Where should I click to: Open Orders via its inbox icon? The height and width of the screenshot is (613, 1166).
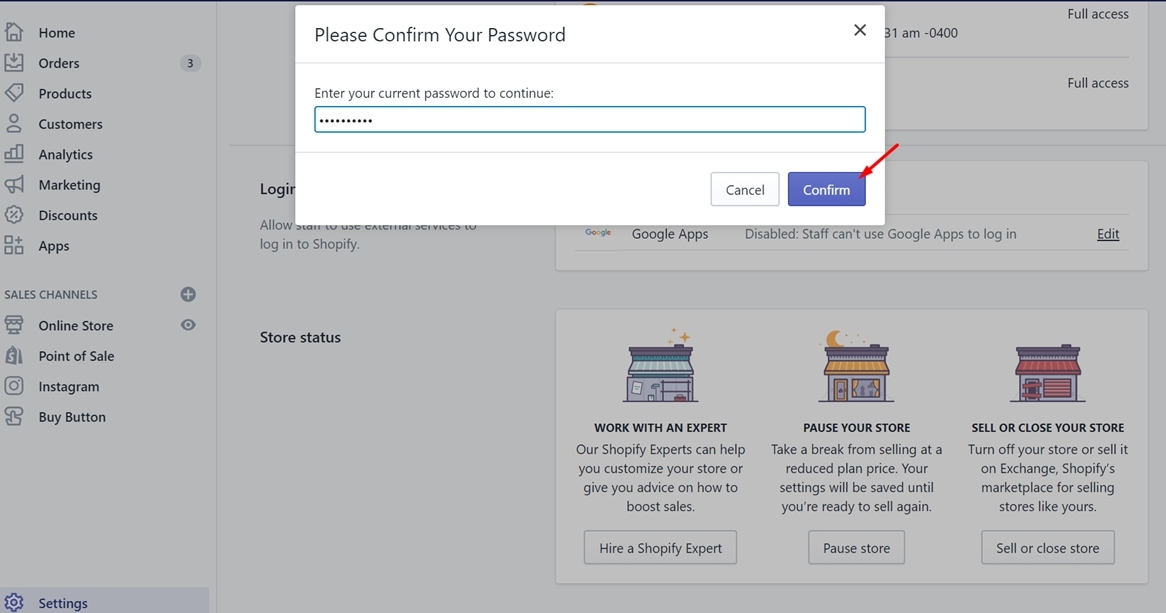click(14, 63)
